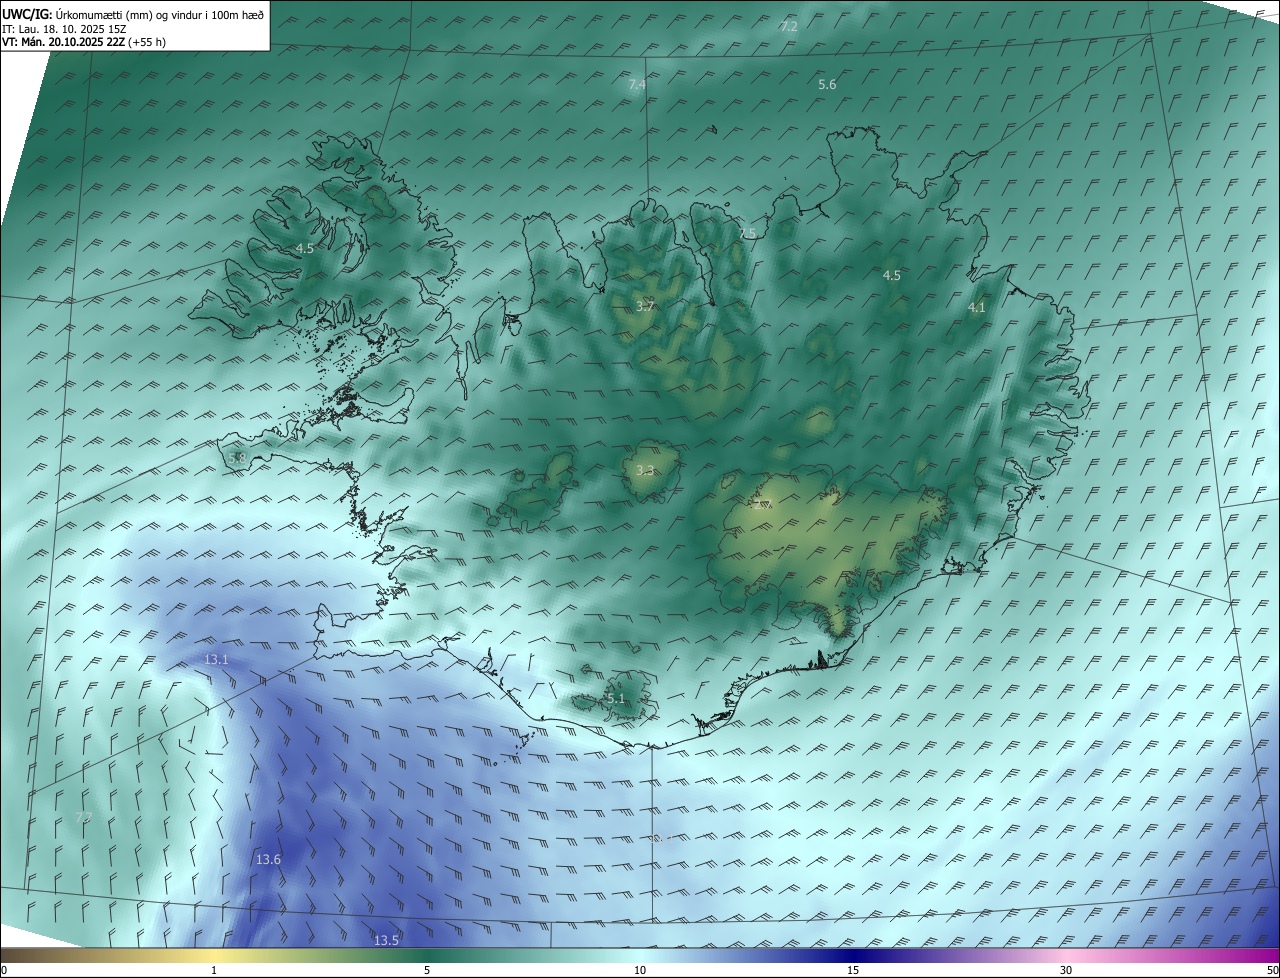
Task: Pick the 3.7 value over the highlands
Action: point(645,306)
